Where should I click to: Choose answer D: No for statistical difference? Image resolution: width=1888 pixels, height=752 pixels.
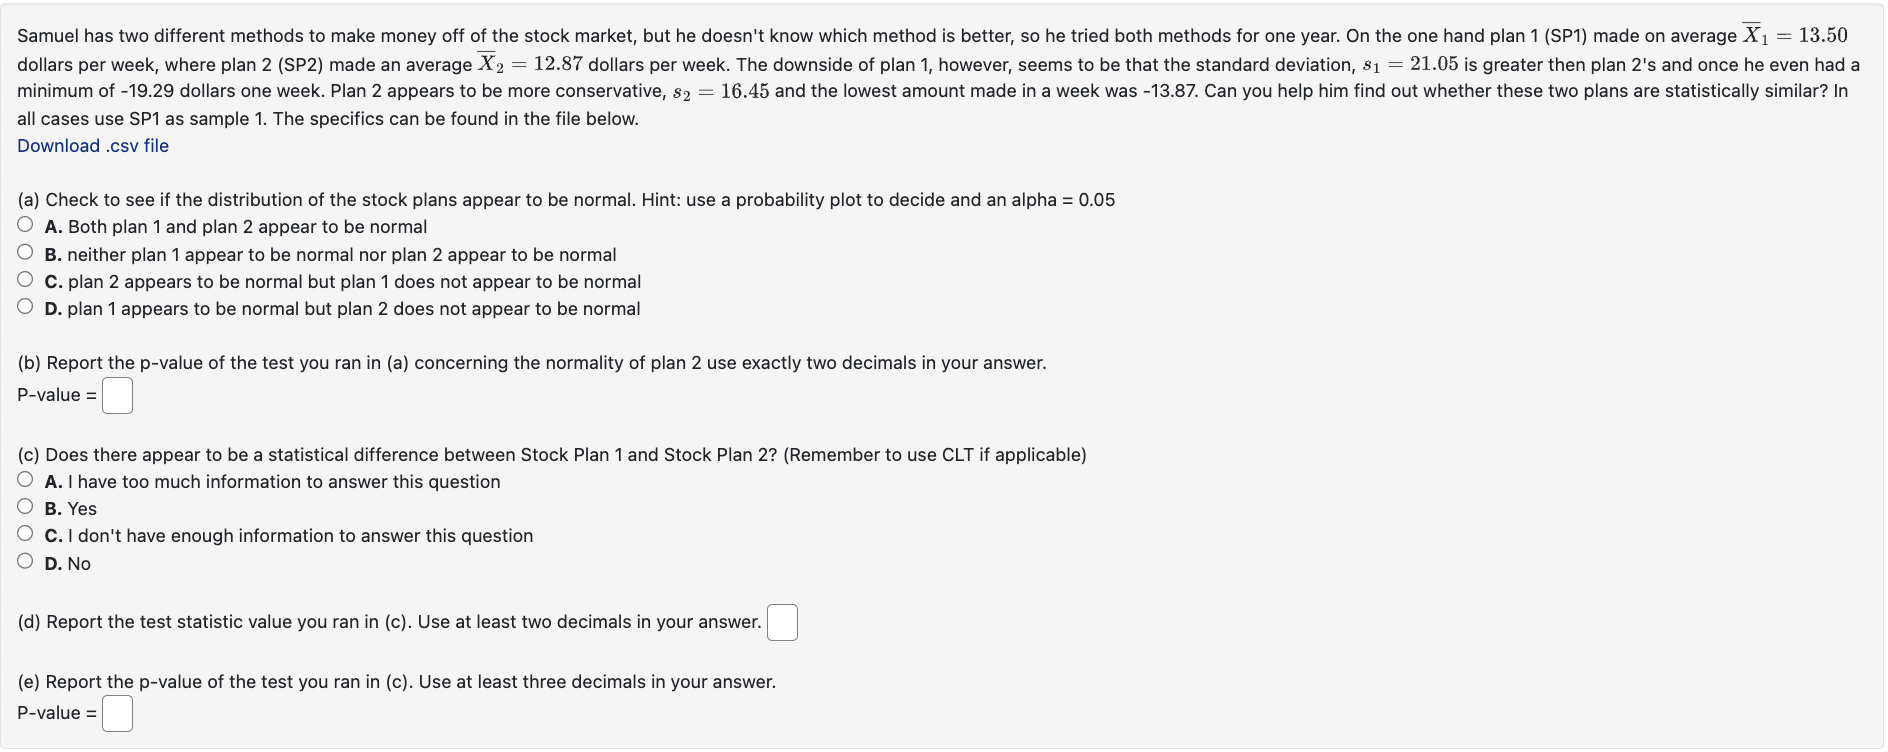[x=25, y=560]
